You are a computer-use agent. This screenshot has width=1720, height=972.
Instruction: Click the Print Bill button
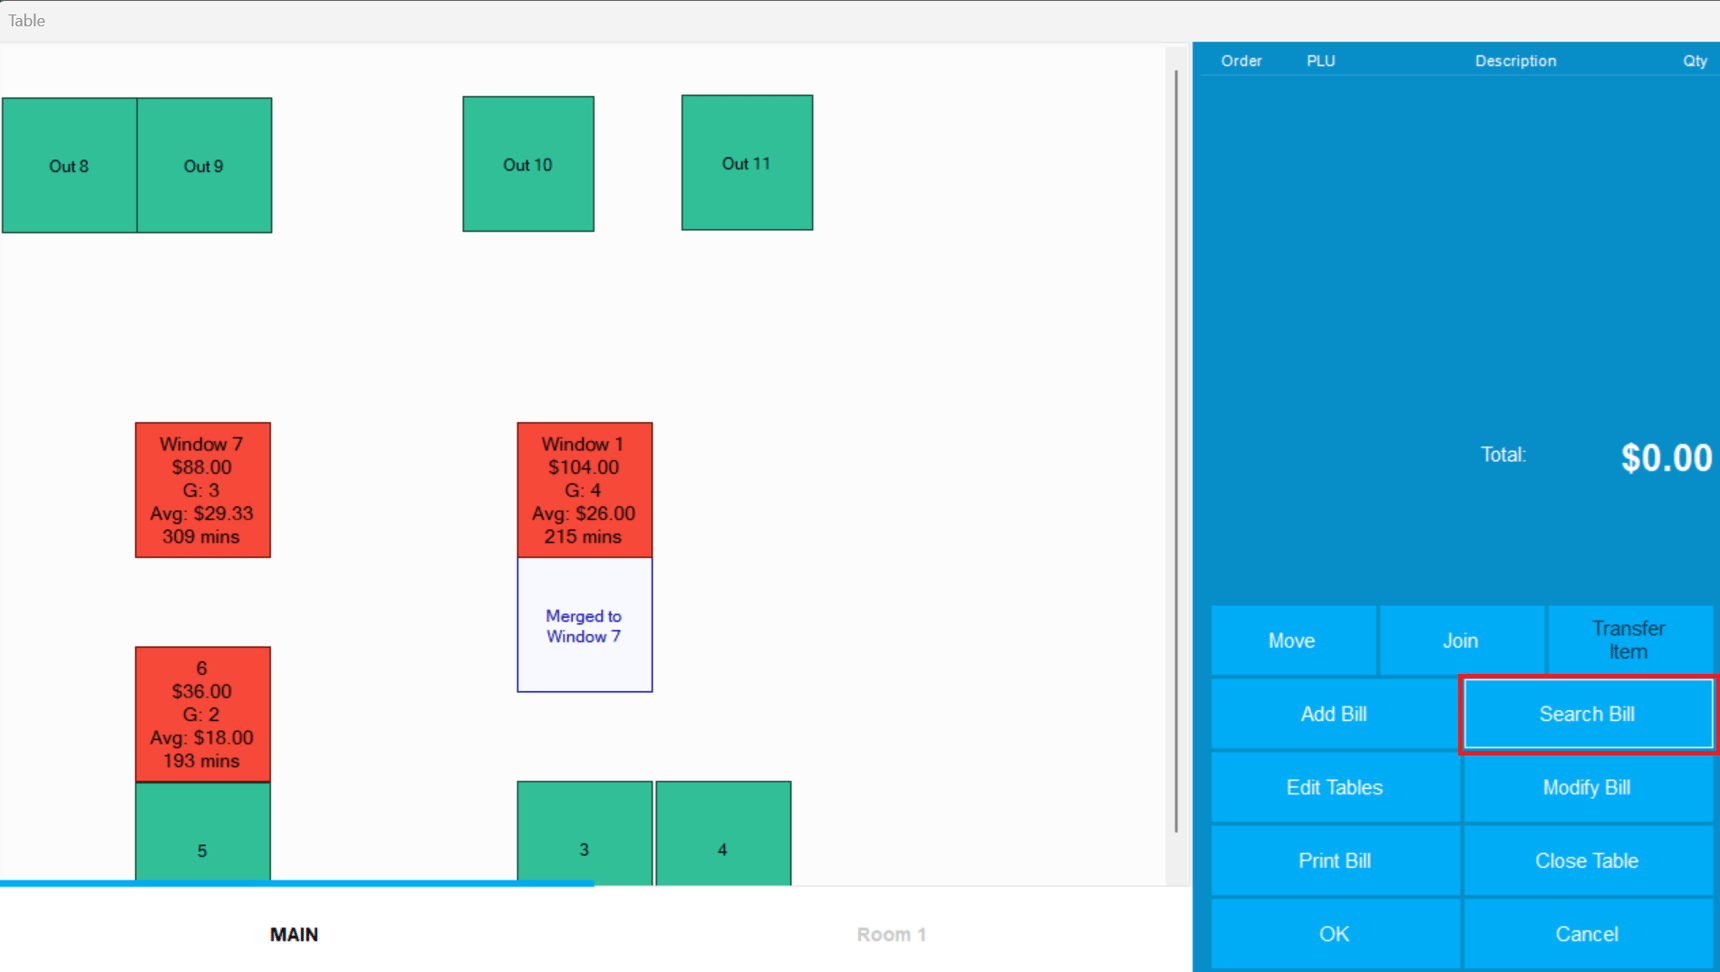tap(1334, 861)
